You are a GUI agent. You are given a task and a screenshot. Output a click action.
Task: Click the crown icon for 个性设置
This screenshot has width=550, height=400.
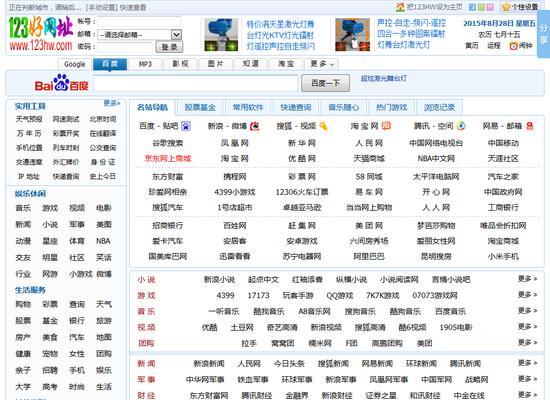(506, 7)
